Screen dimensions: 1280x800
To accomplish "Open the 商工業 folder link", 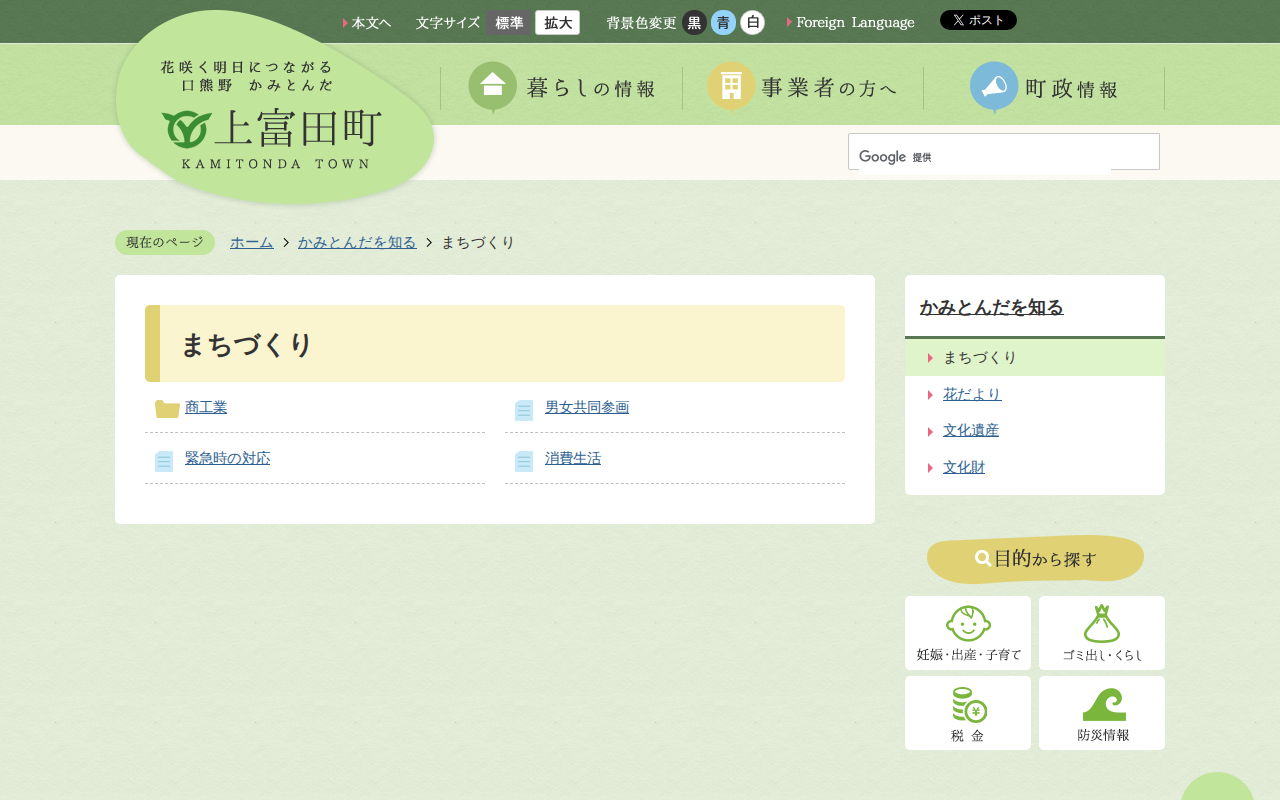I will point(206,407).
